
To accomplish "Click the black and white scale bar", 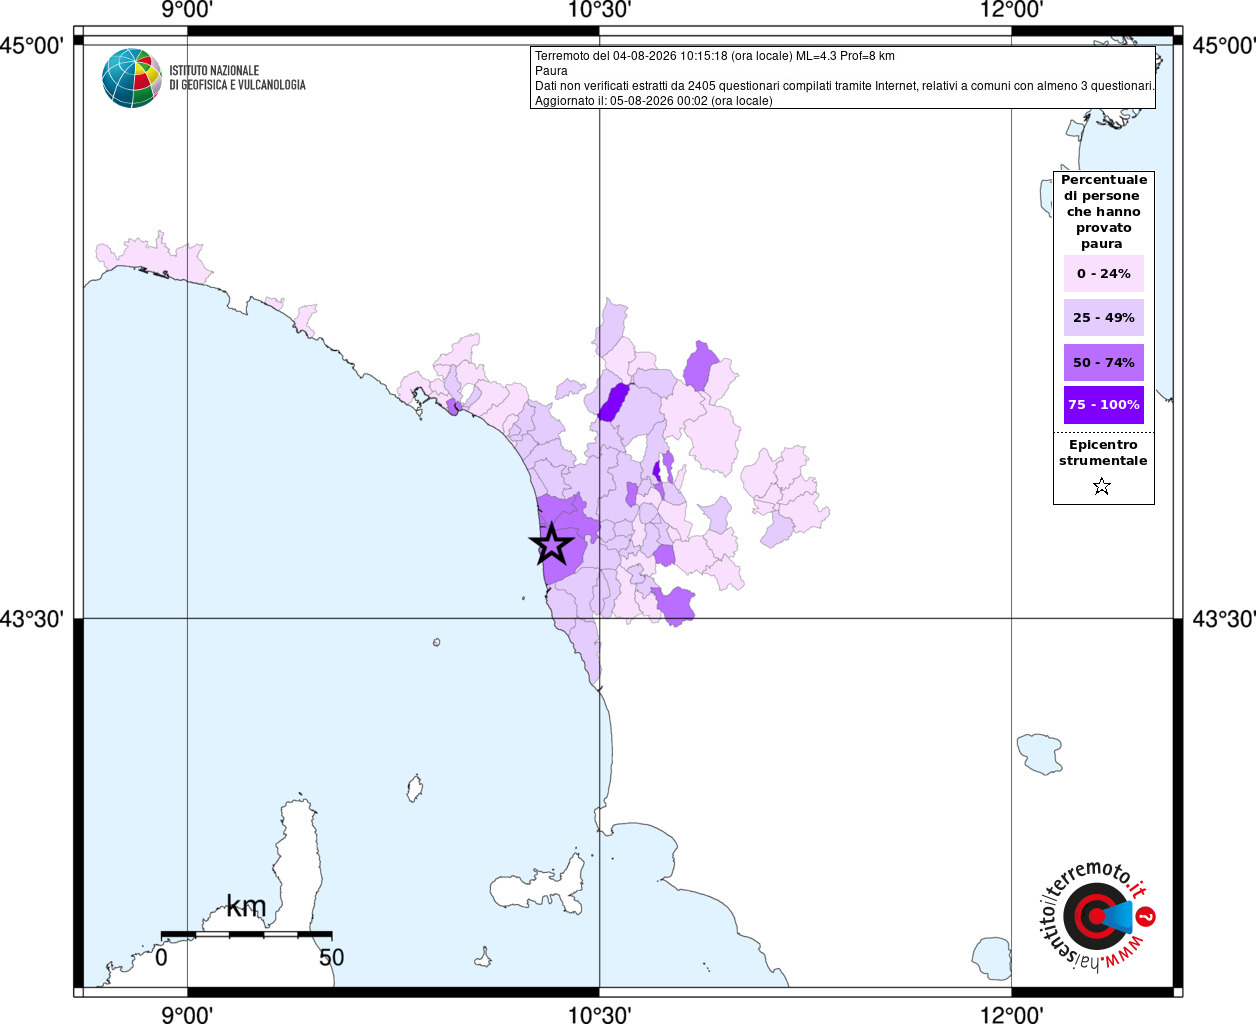I will point(246,935).
